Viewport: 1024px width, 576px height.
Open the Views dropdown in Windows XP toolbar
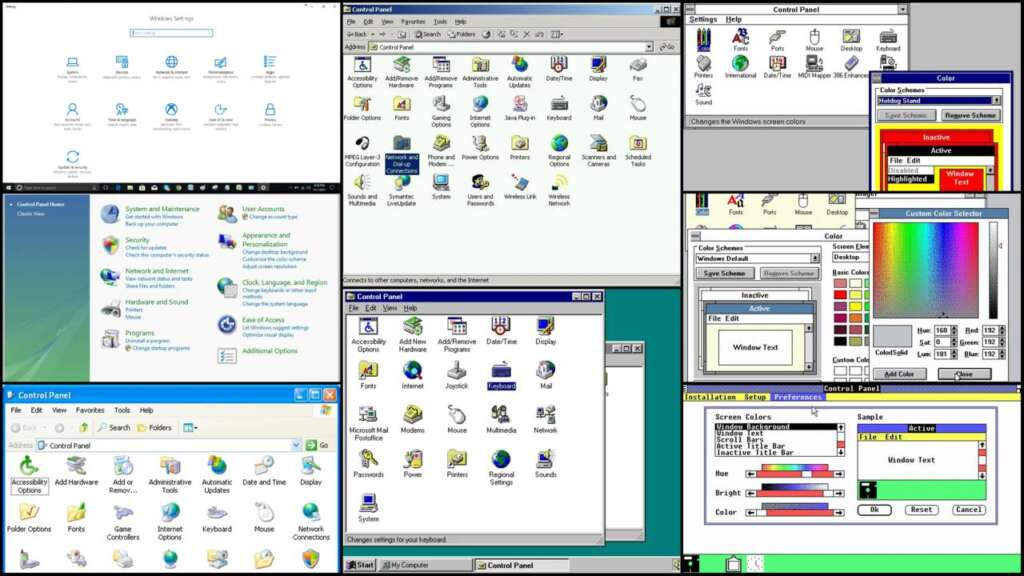(190, 428)
